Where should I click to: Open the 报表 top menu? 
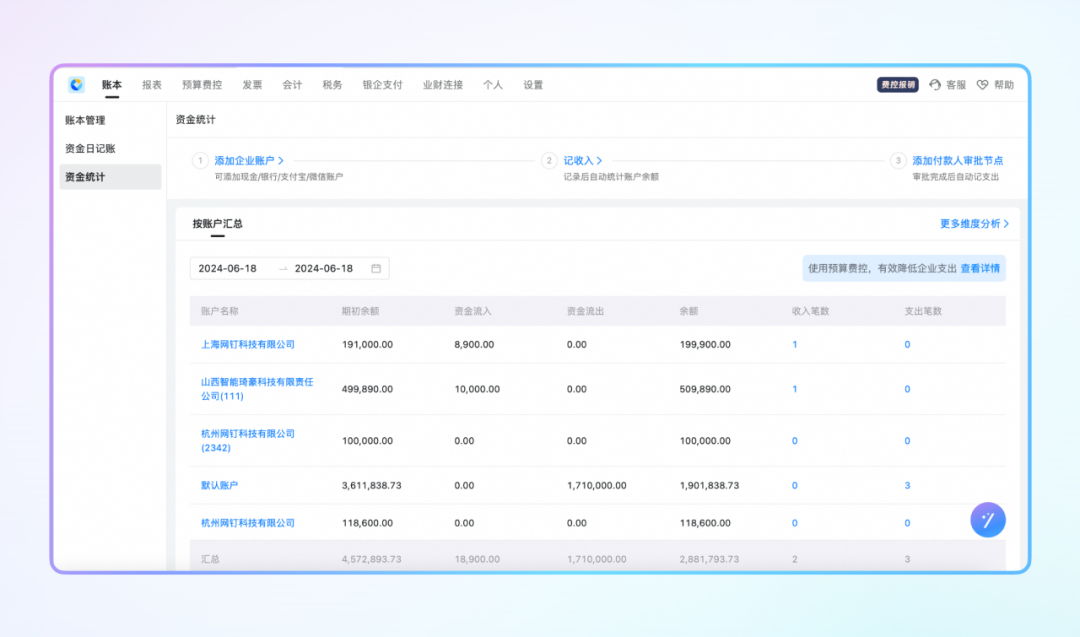tap(152, 85)
